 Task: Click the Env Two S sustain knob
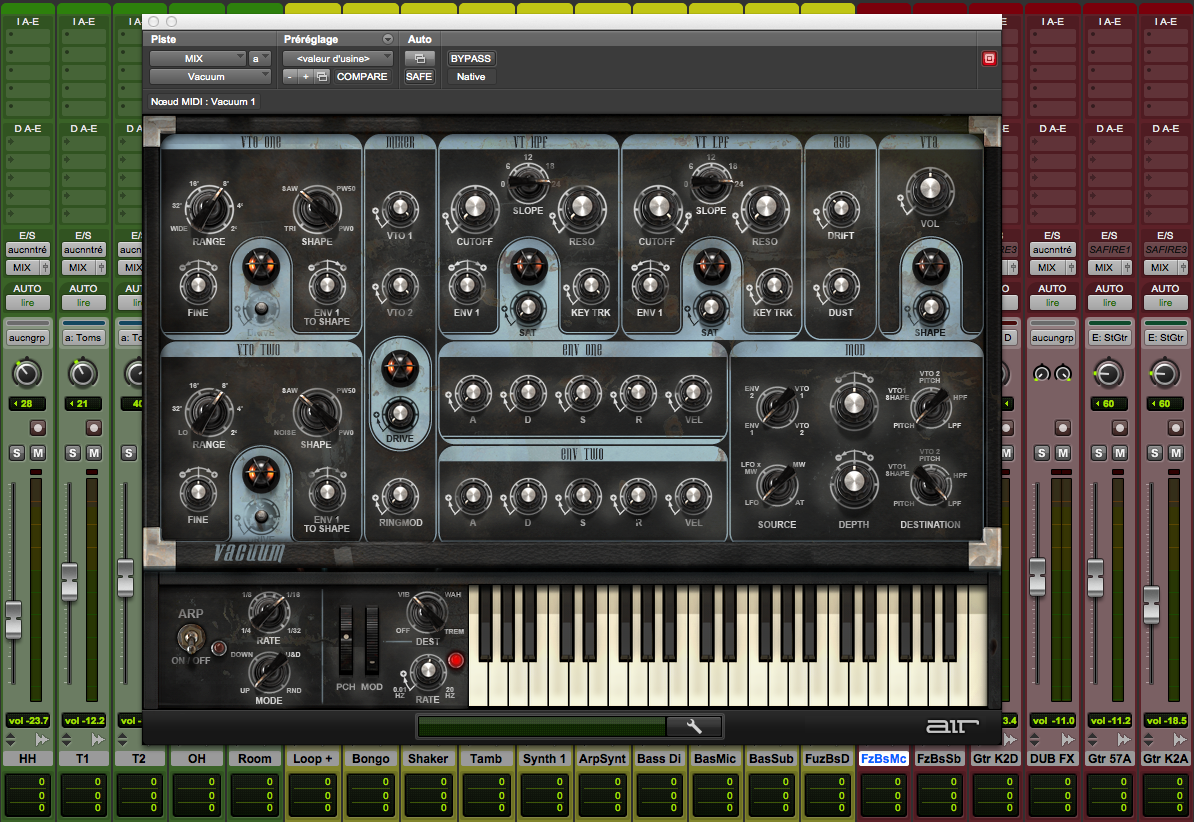pos(583,496)
